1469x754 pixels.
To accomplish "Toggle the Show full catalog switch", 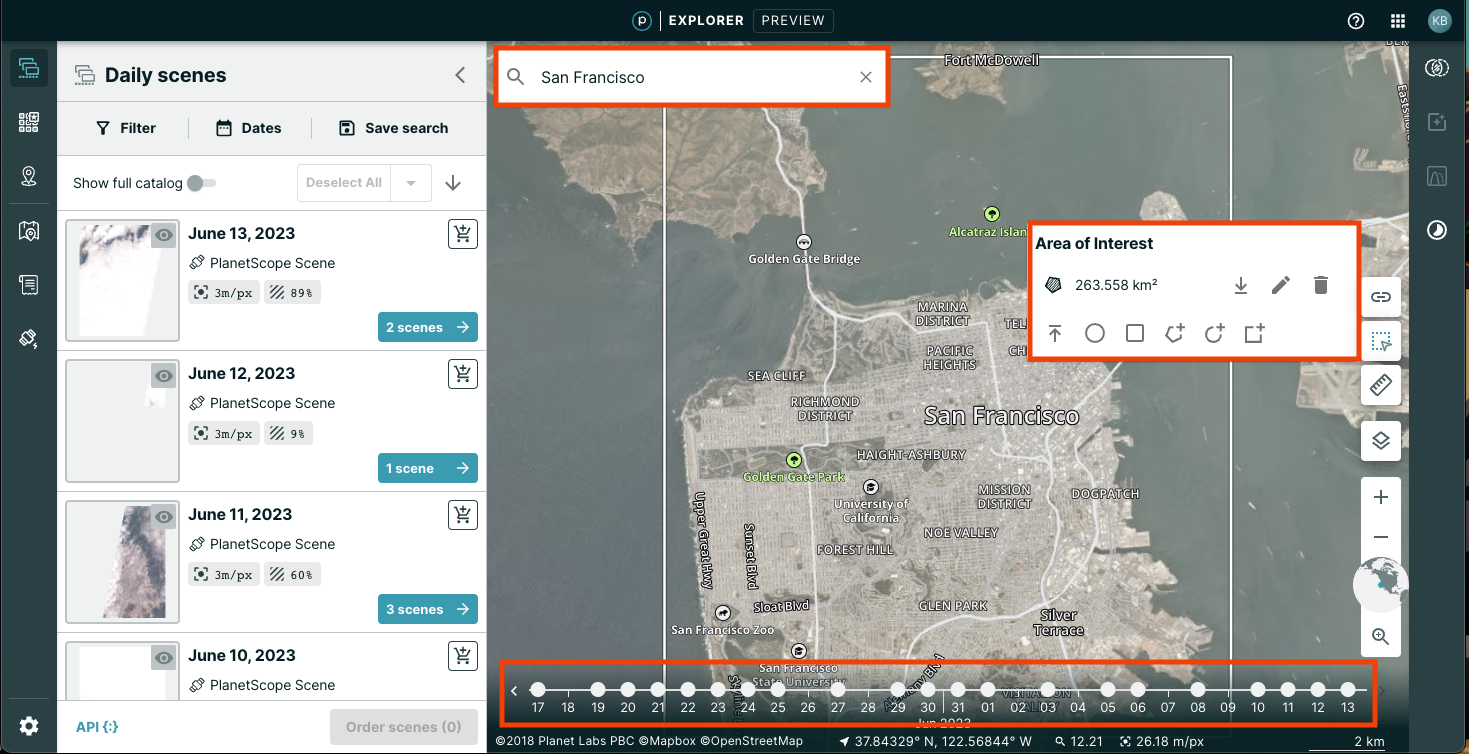I will [201, 183].
